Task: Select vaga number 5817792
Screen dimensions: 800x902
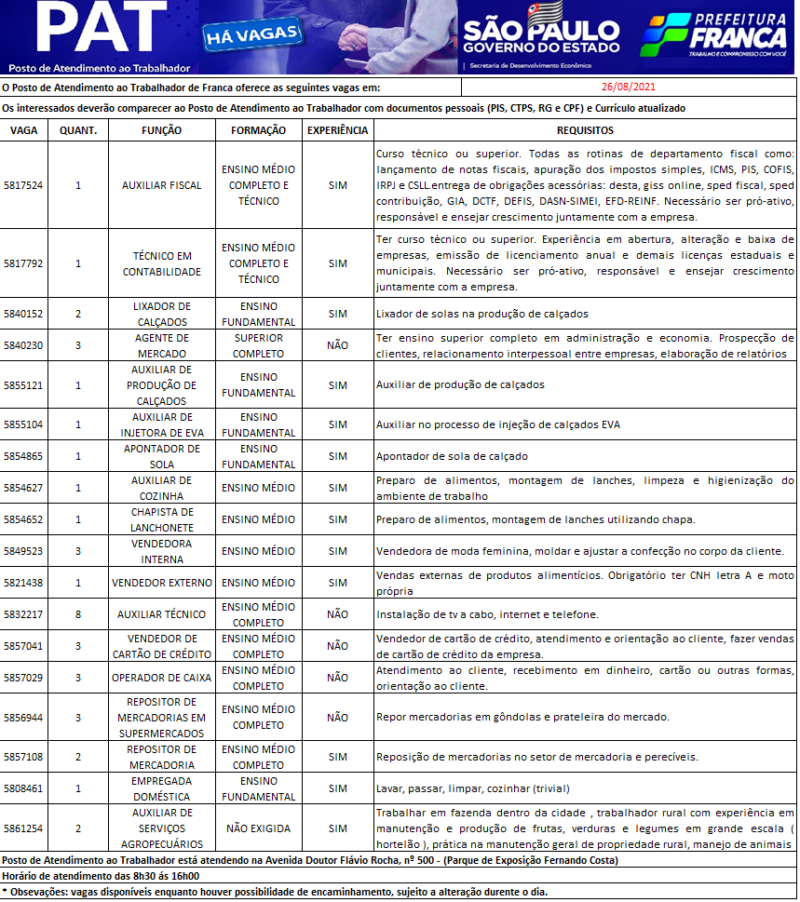Action: 23,263
